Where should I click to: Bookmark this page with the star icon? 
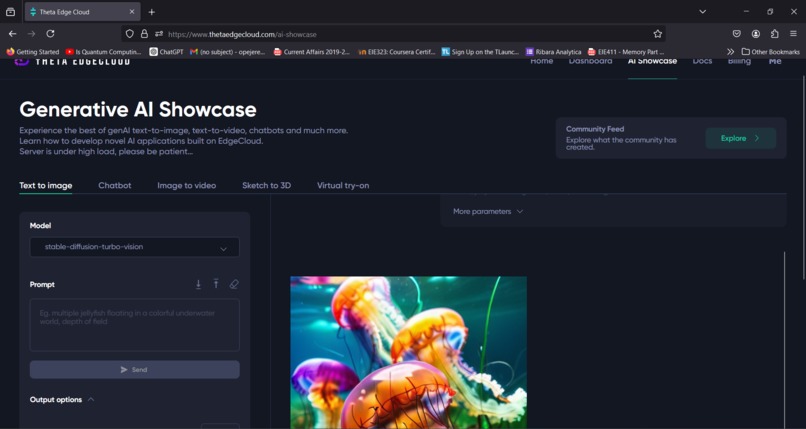click(657, 34)
